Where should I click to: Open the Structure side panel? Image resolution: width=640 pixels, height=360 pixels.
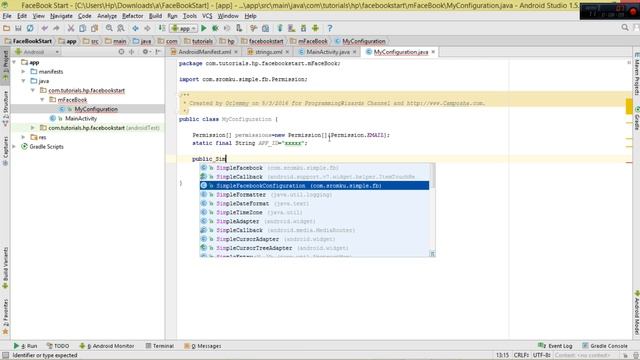(x=5, y=108)
